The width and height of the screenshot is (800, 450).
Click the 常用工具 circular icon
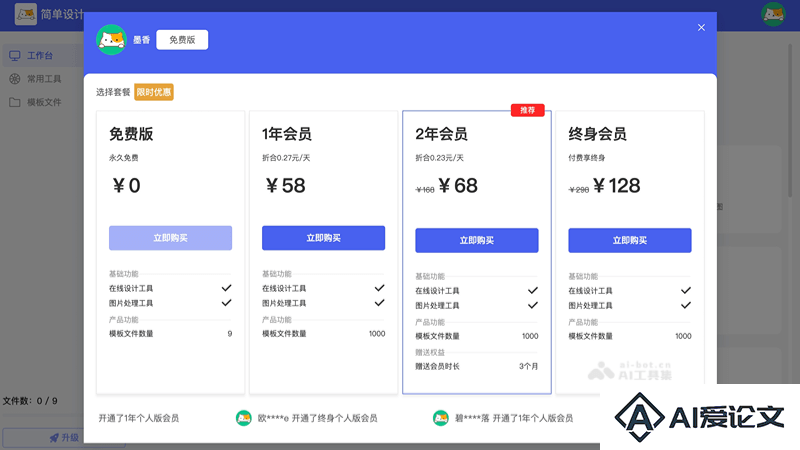(15, 79)
